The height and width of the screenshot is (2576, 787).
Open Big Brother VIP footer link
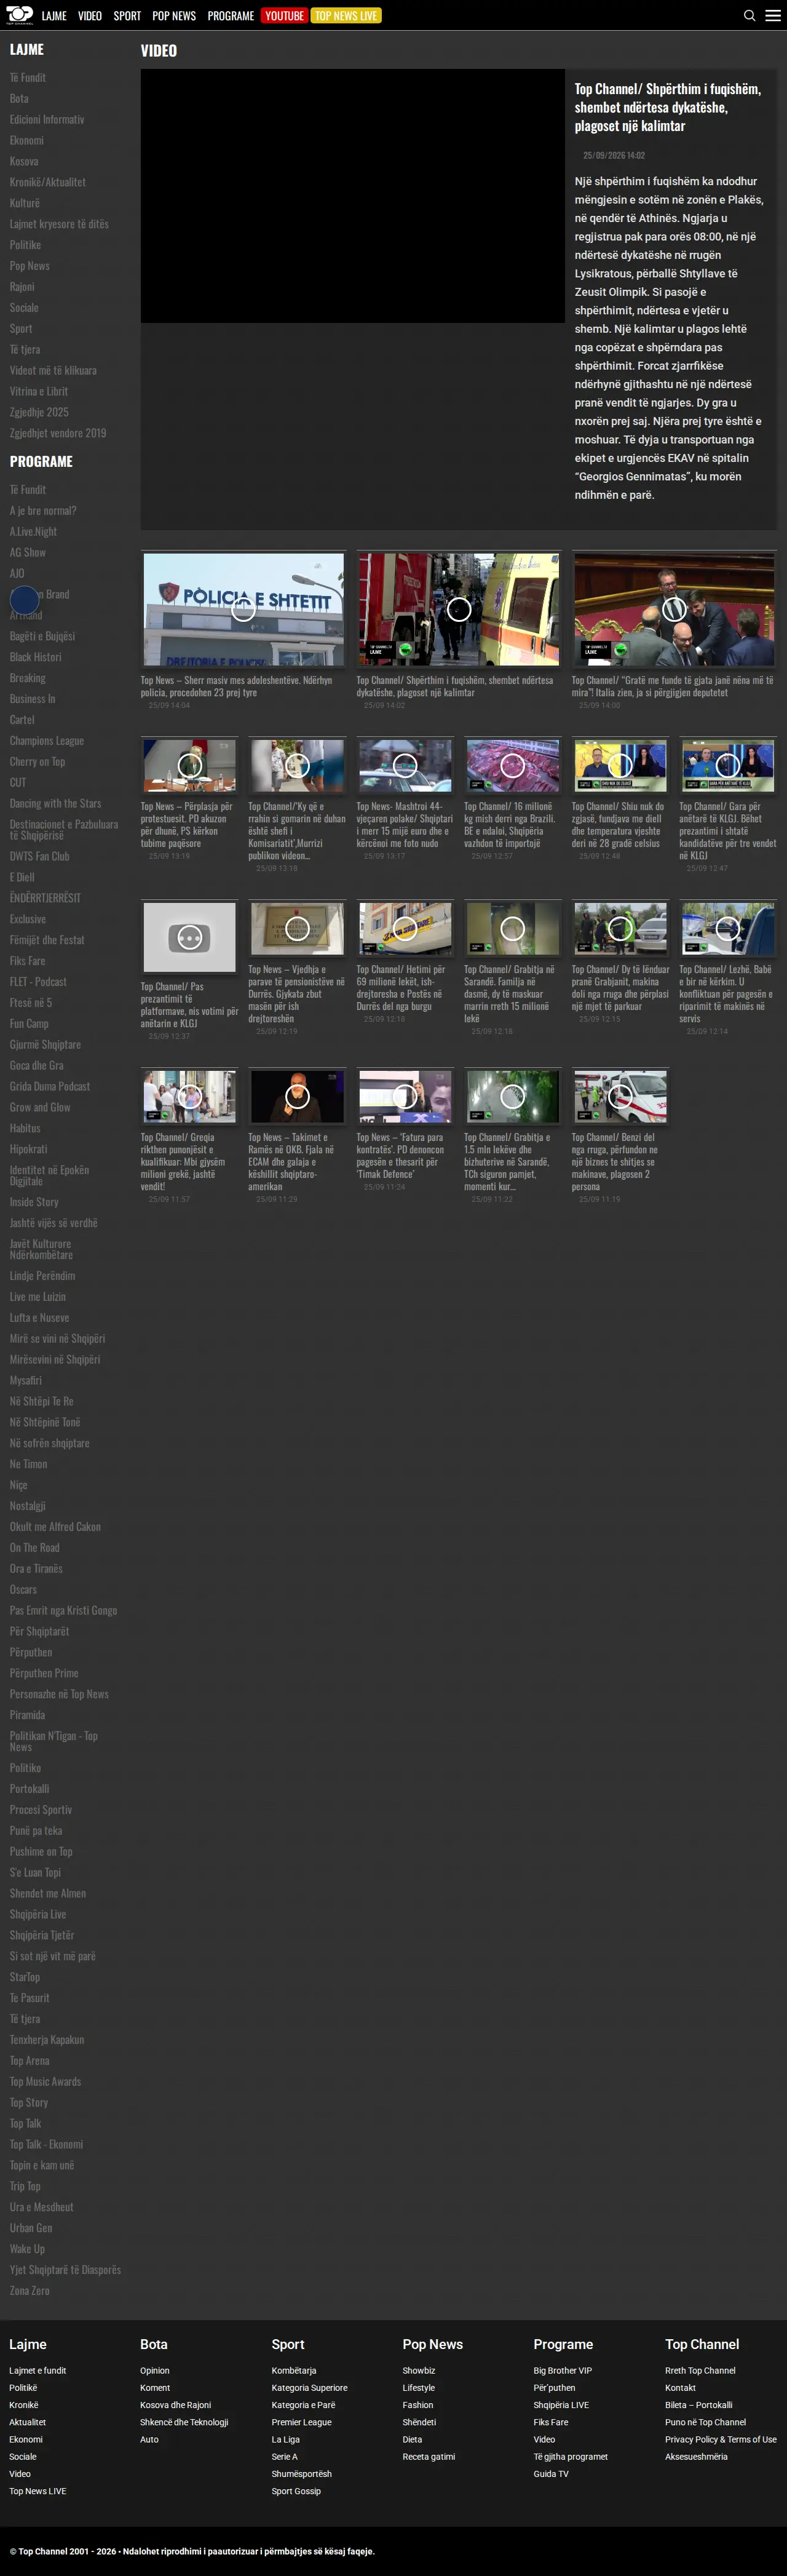pos(563,2370)
